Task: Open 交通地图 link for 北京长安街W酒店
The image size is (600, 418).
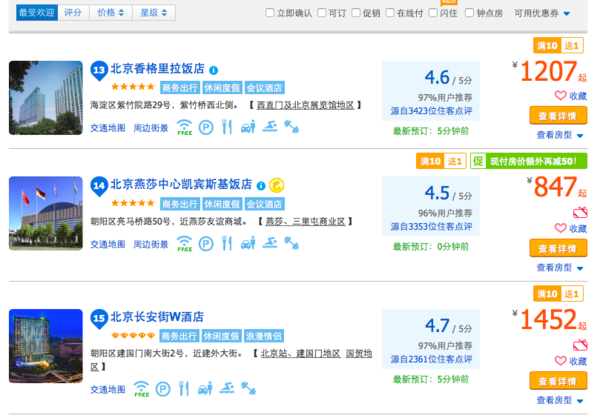Action: click(x=108, y=388)
